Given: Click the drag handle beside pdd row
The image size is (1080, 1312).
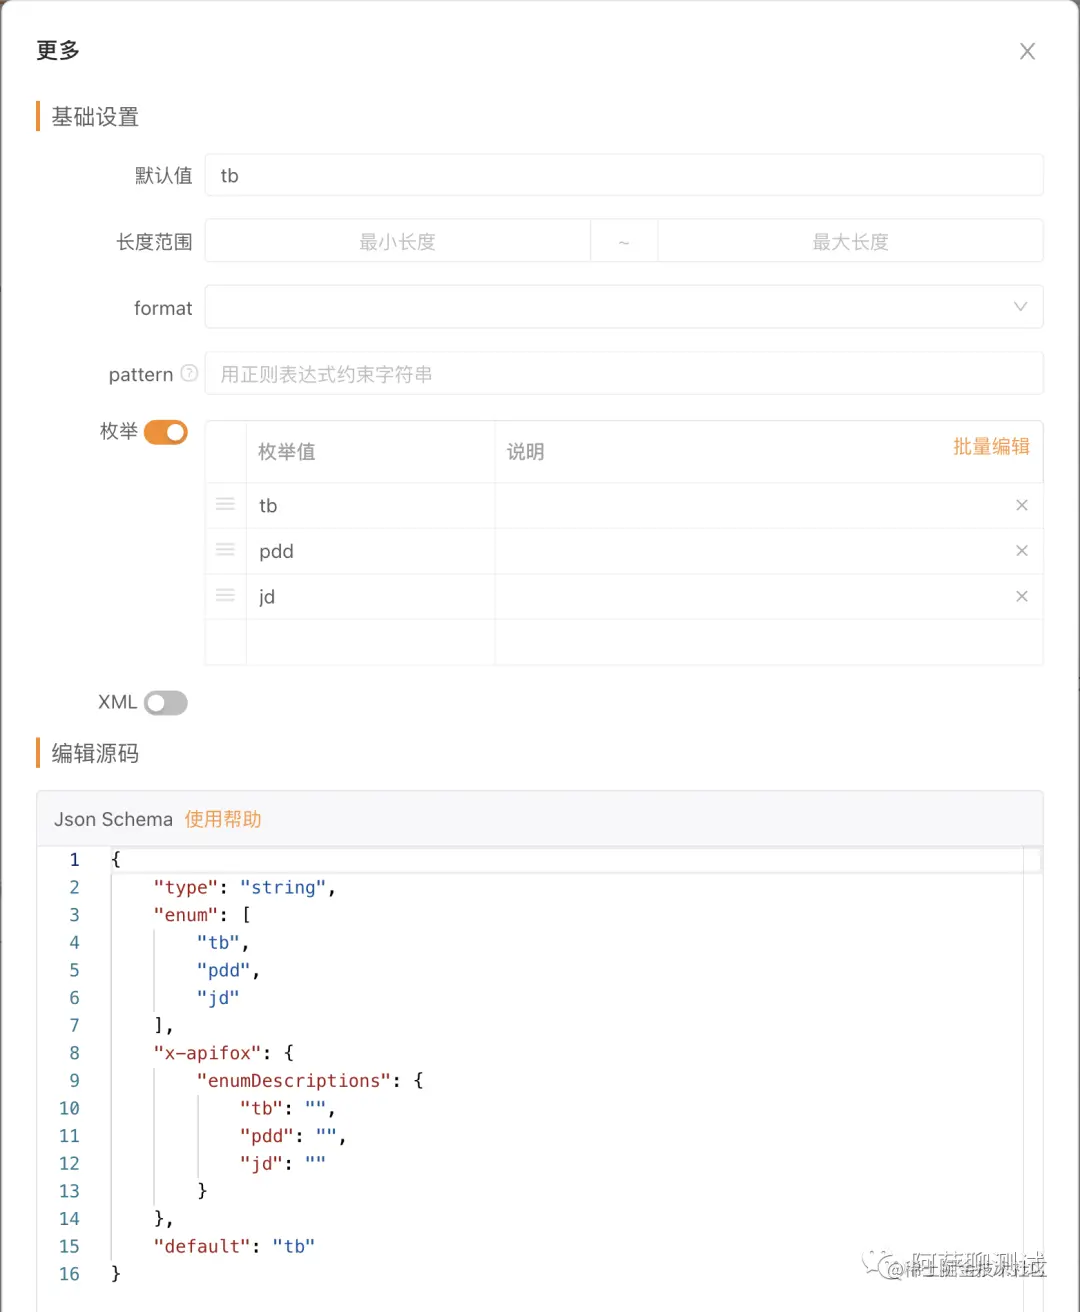Looking at the screenshot, I should [x=225, y=550].
